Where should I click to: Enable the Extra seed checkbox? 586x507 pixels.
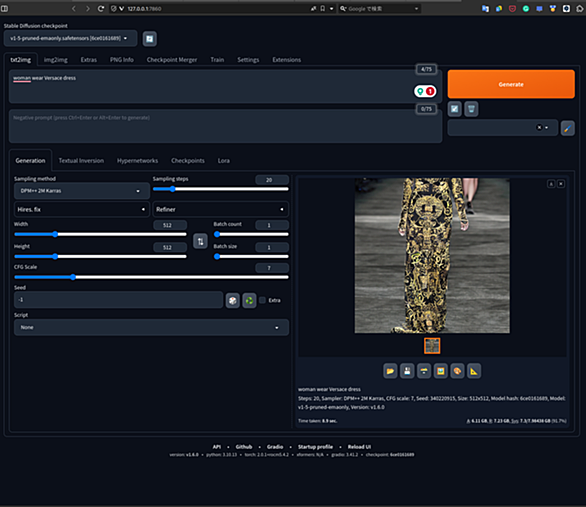pyautogui.click(x=263, y=300)
